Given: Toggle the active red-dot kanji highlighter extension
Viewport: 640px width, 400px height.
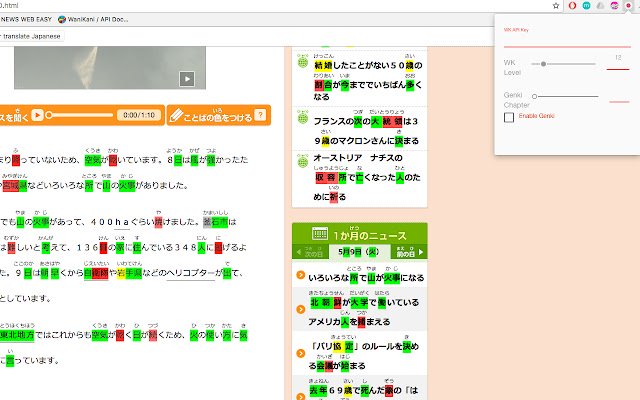Looking at the screenshot, I should tap(629, 6).
